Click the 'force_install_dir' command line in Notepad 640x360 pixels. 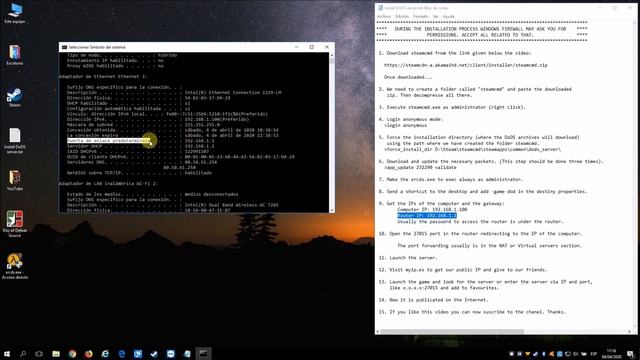(472, 149)
